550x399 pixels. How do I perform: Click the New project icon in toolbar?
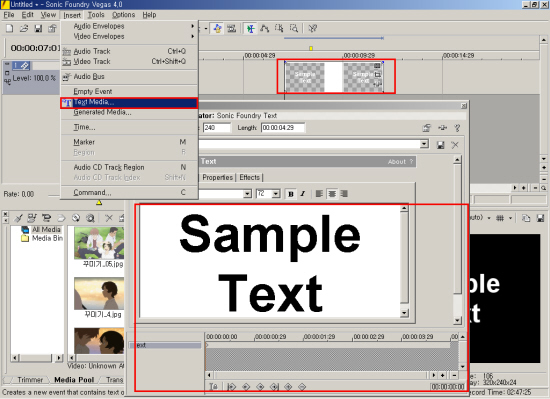tap(9, 28)
